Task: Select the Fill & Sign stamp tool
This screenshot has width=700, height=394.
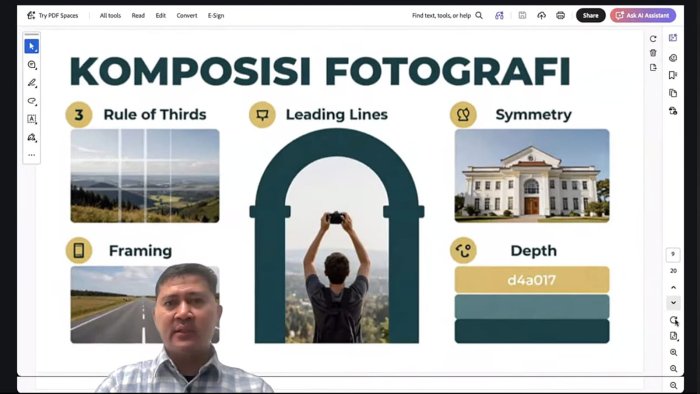Action: (32, 137)
